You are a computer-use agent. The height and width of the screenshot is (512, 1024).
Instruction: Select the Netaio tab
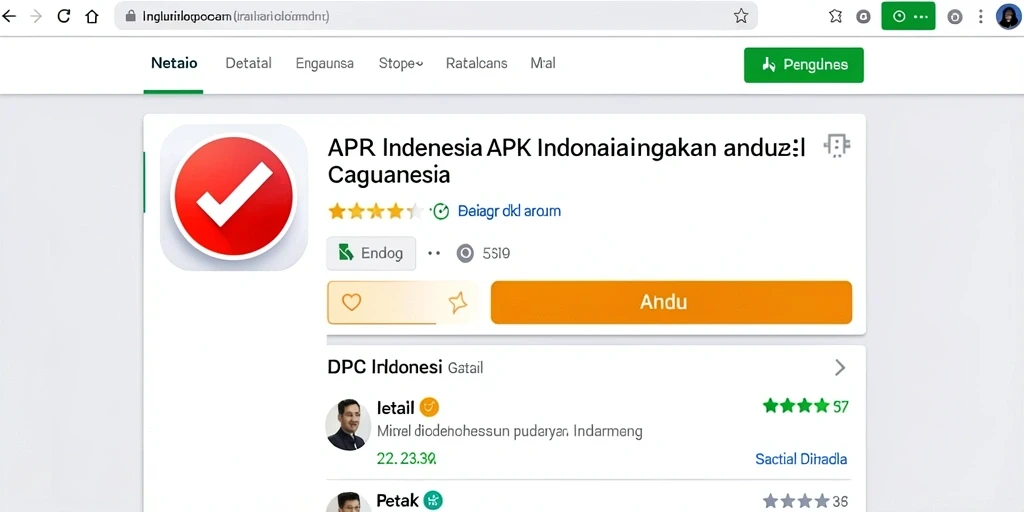coord(174,63)
